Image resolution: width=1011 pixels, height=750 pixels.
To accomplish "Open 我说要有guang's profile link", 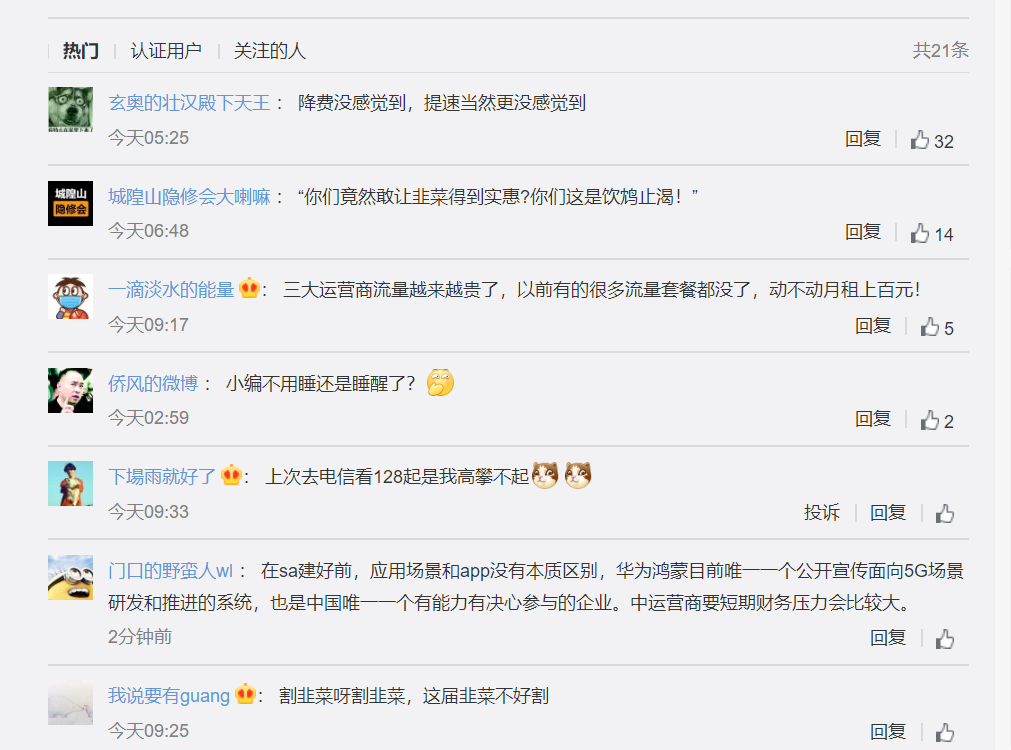I will click(168, 696).
